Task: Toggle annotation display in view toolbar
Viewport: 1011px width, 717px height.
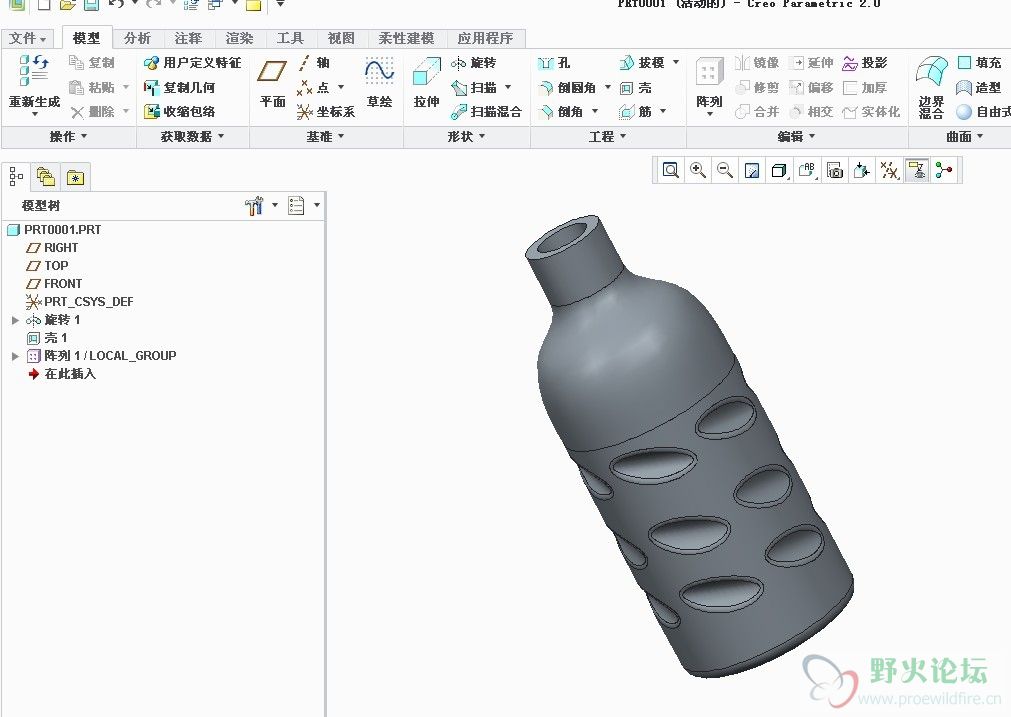Action: click(x=917, y=170)
